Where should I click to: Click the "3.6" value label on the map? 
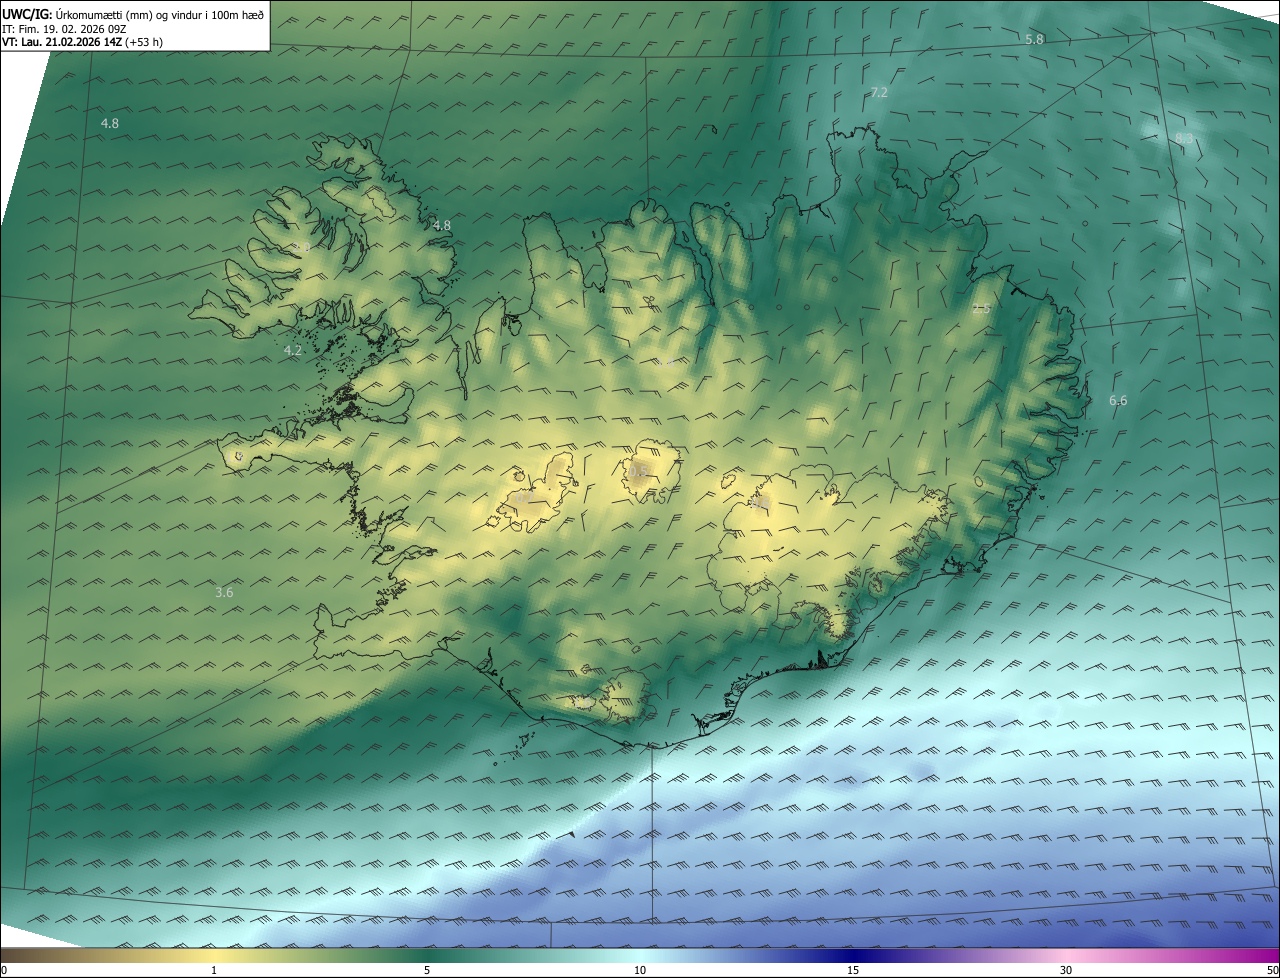(x=224, y=592)
